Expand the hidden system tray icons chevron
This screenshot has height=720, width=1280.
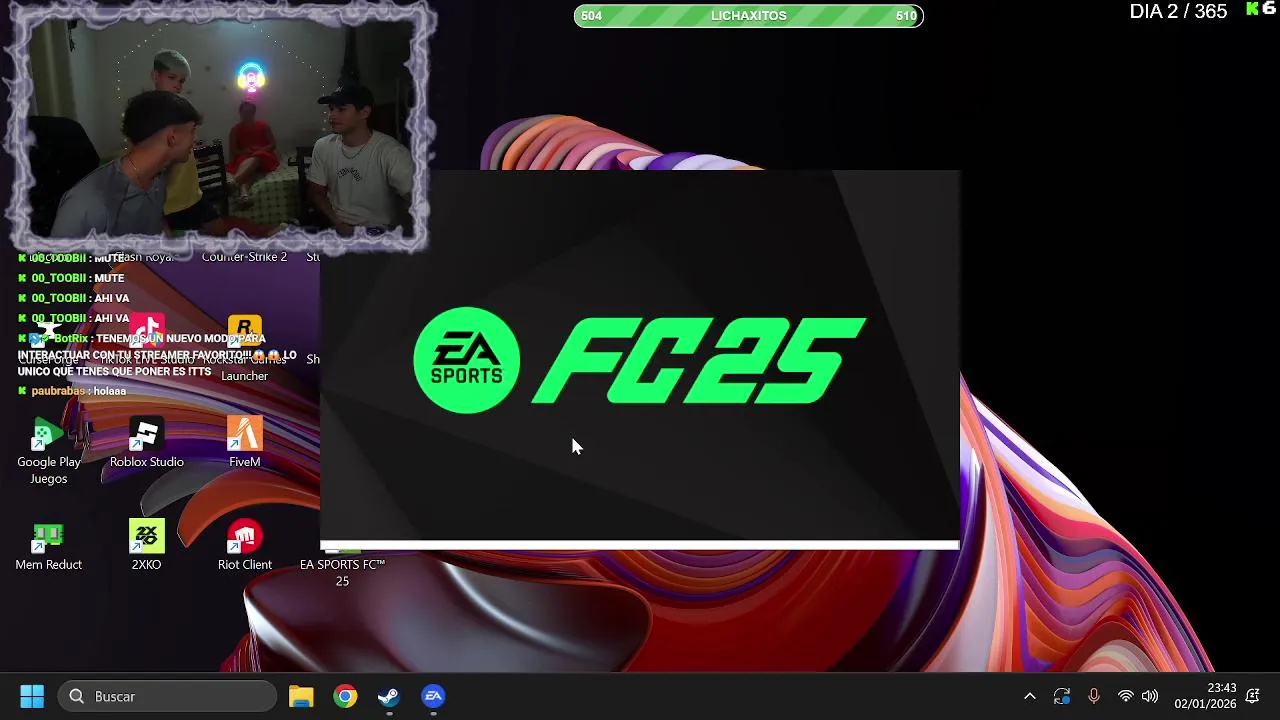pyautogui.click(x=1029, y=696)
